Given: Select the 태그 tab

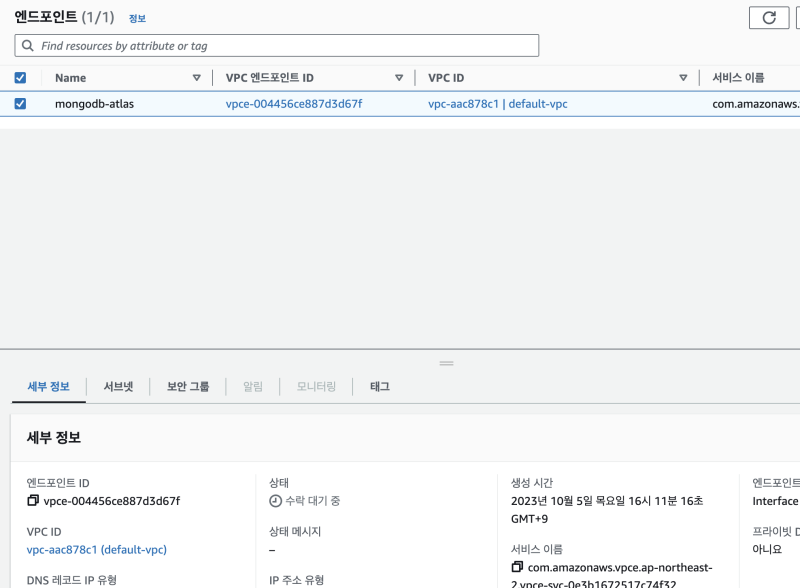Looking at the screenshot, I should pos(380,387).
